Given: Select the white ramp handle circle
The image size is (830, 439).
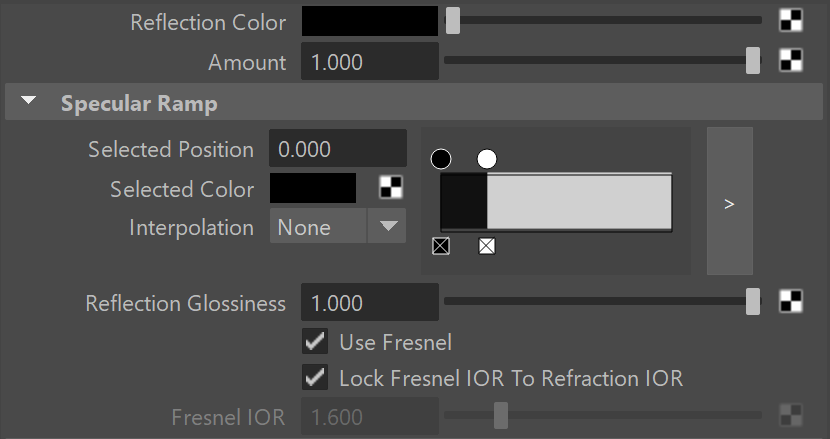Looking at the screenshot, I should click(487, 159).
